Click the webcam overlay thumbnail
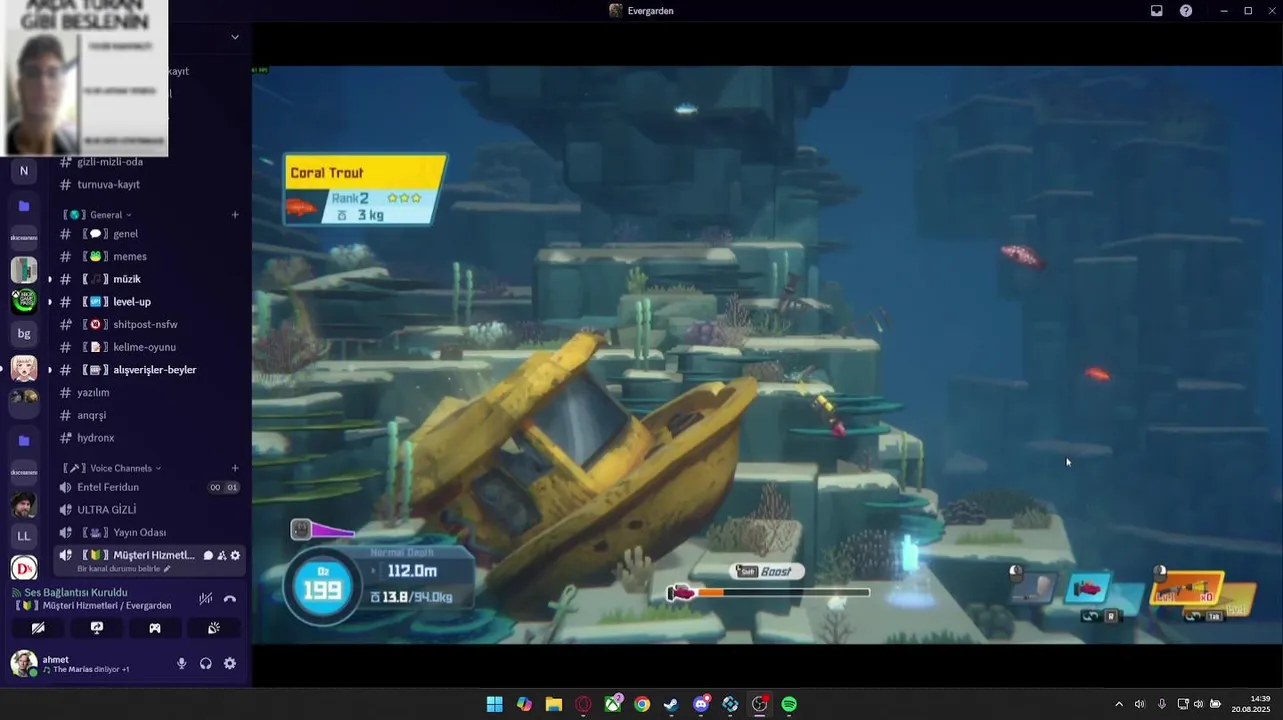 point(84,78)
